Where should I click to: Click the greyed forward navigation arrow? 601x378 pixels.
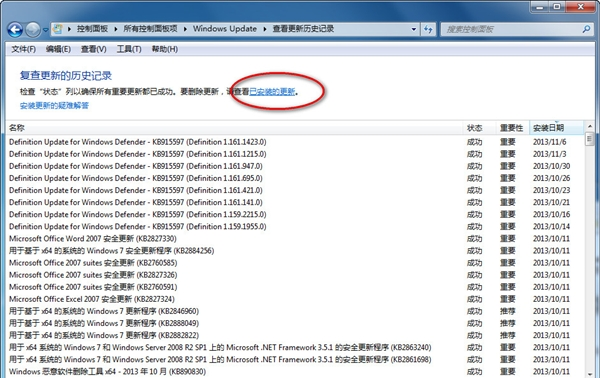[33, 30]
